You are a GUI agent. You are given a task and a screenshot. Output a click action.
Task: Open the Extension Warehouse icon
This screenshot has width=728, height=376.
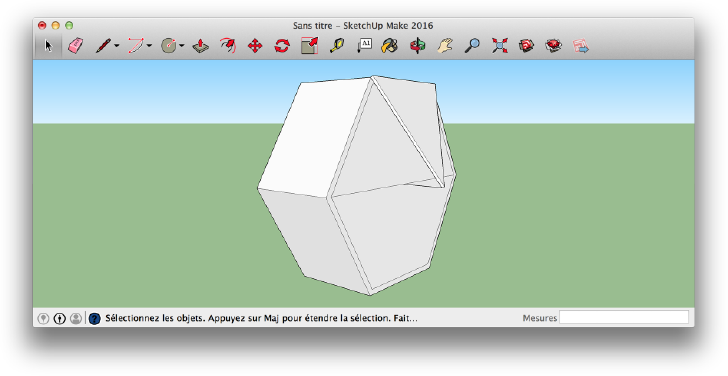tap(554, 45)
